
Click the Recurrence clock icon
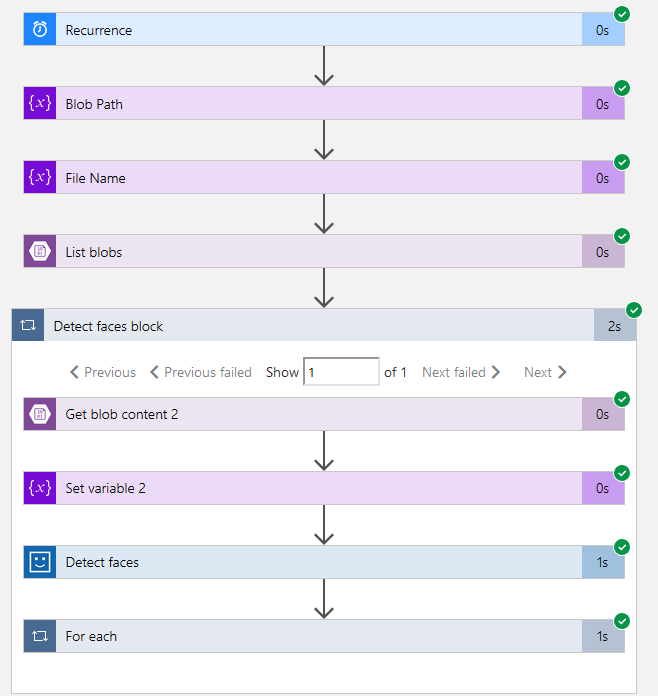click(x=40, y=30)
